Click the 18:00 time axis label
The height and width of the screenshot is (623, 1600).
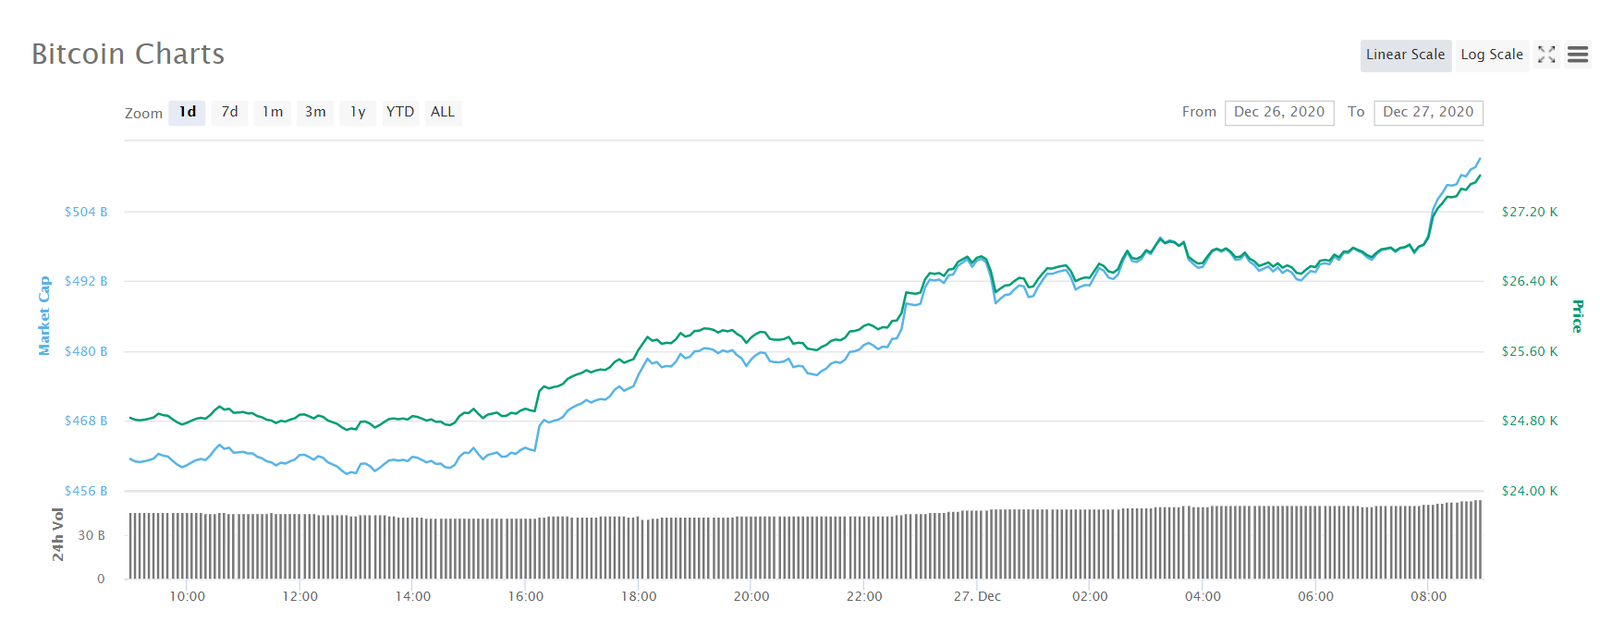(639, 597)
